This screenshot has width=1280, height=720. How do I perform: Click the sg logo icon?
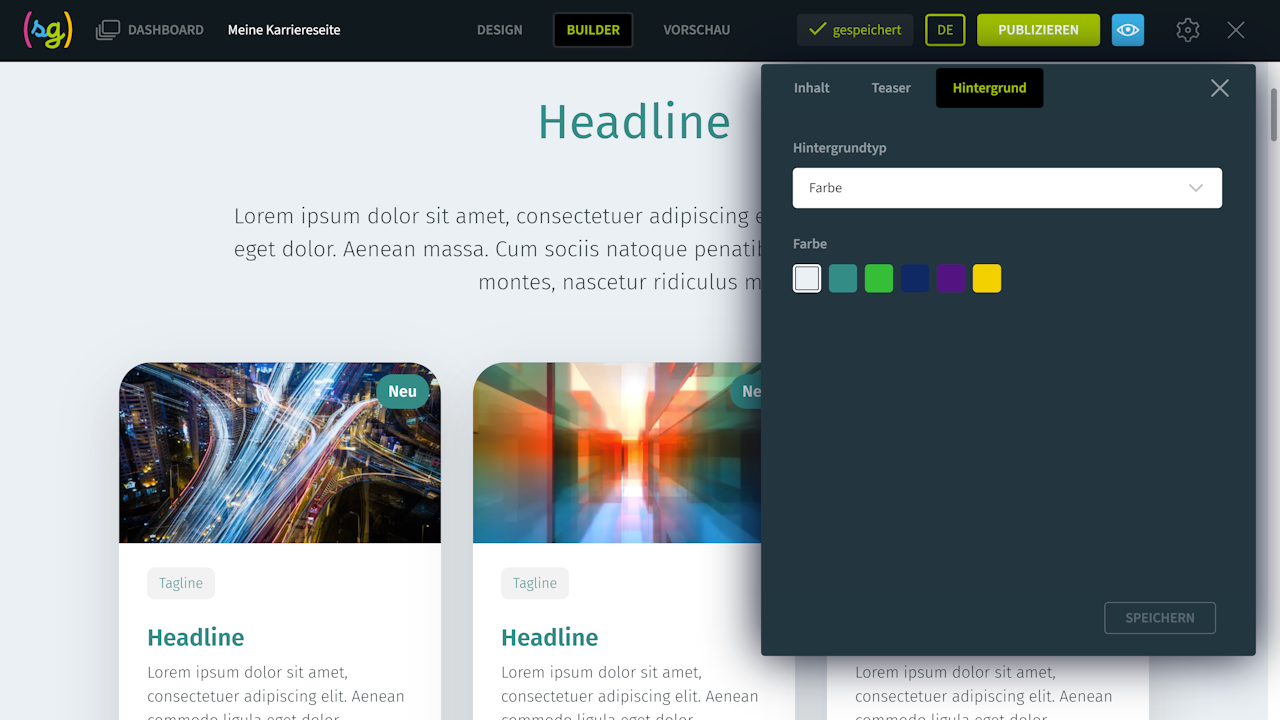(x=48, y=30)
